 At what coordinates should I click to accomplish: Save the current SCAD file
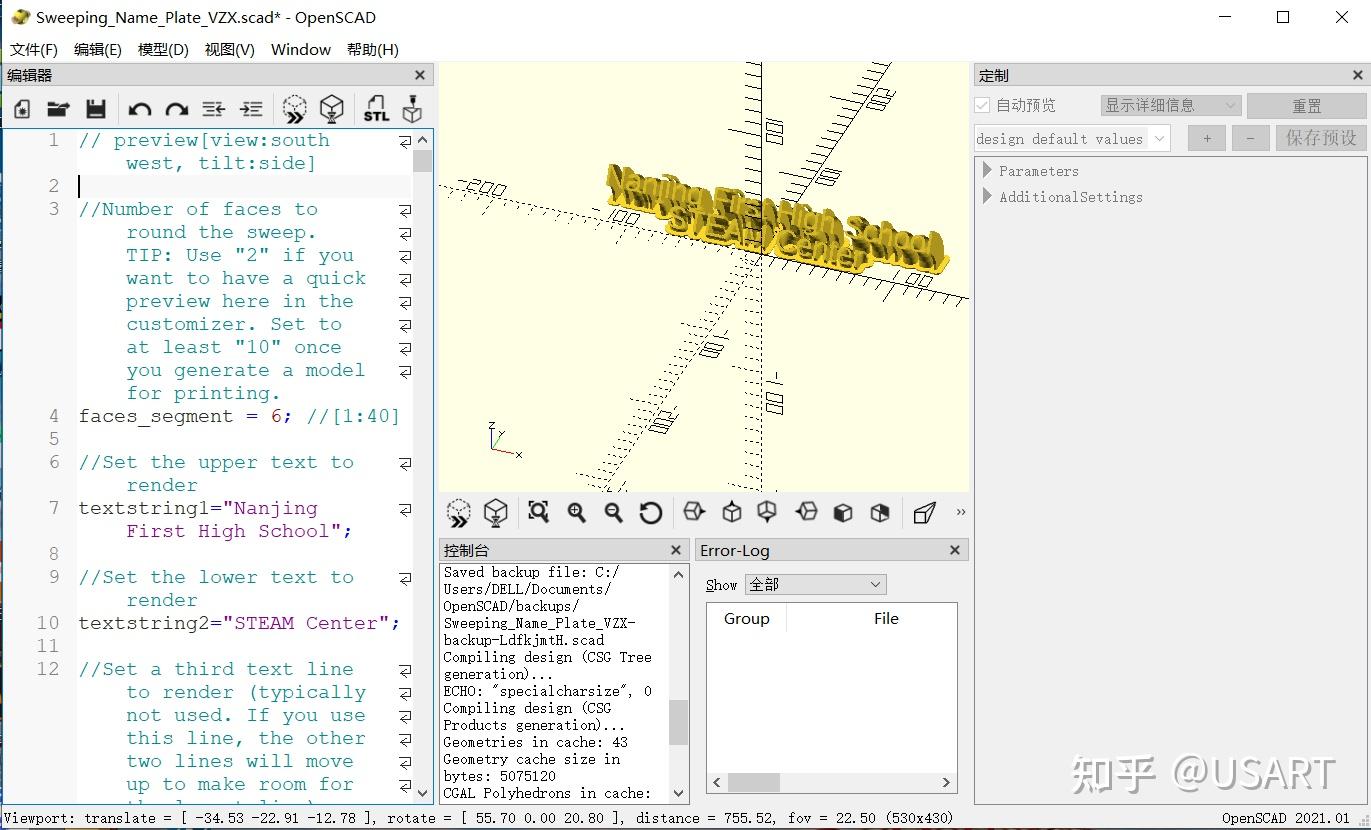tap(95, 108)
